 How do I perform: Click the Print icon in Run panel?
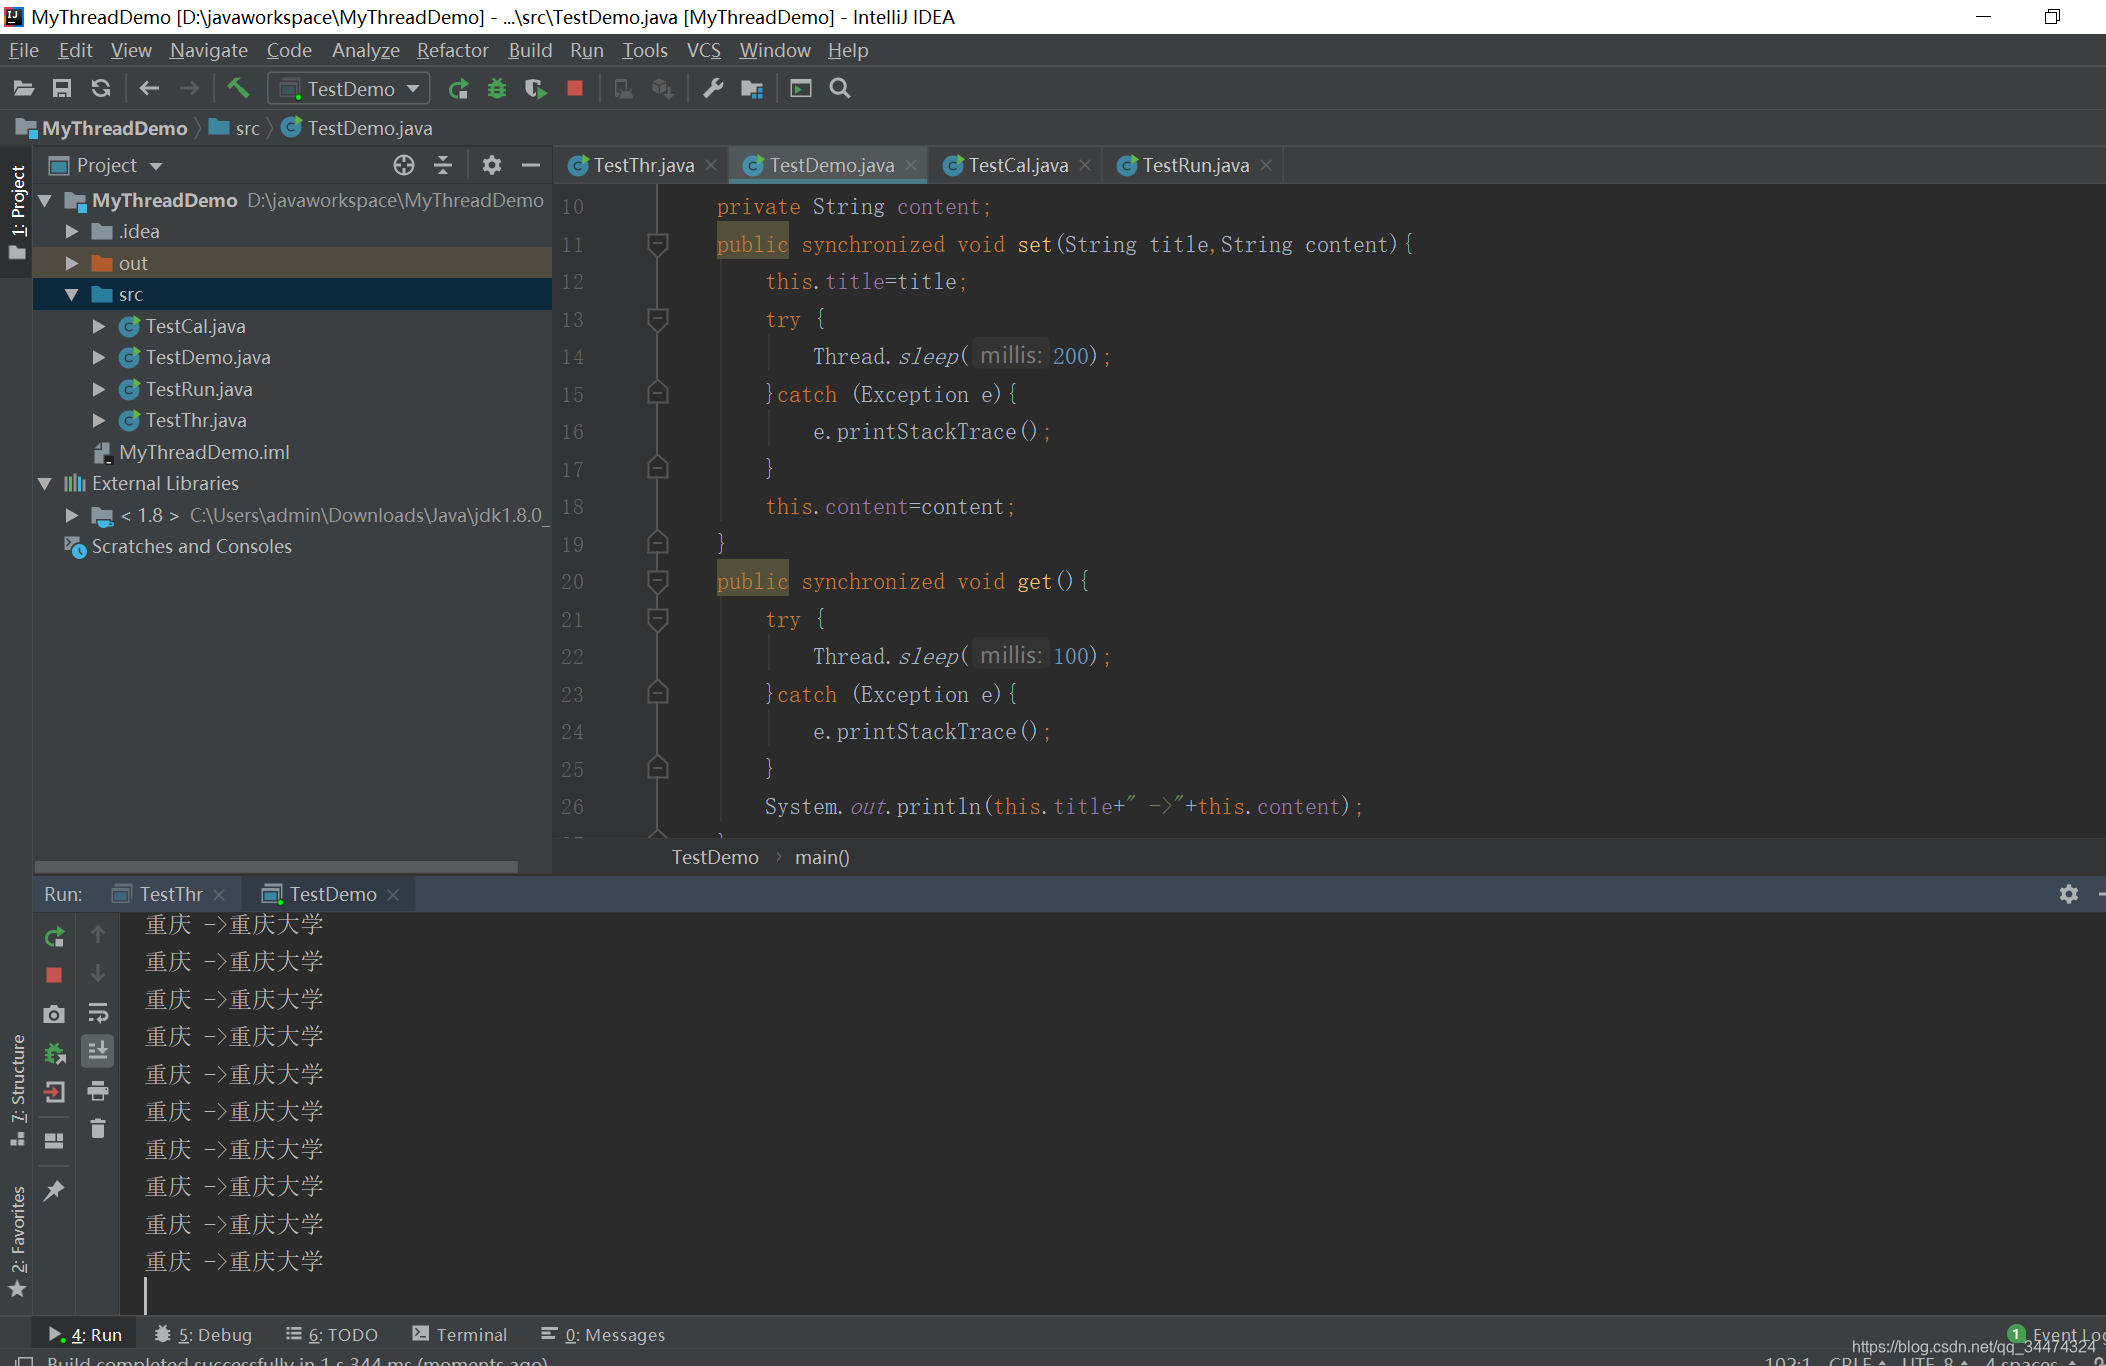pos(98,1091)
